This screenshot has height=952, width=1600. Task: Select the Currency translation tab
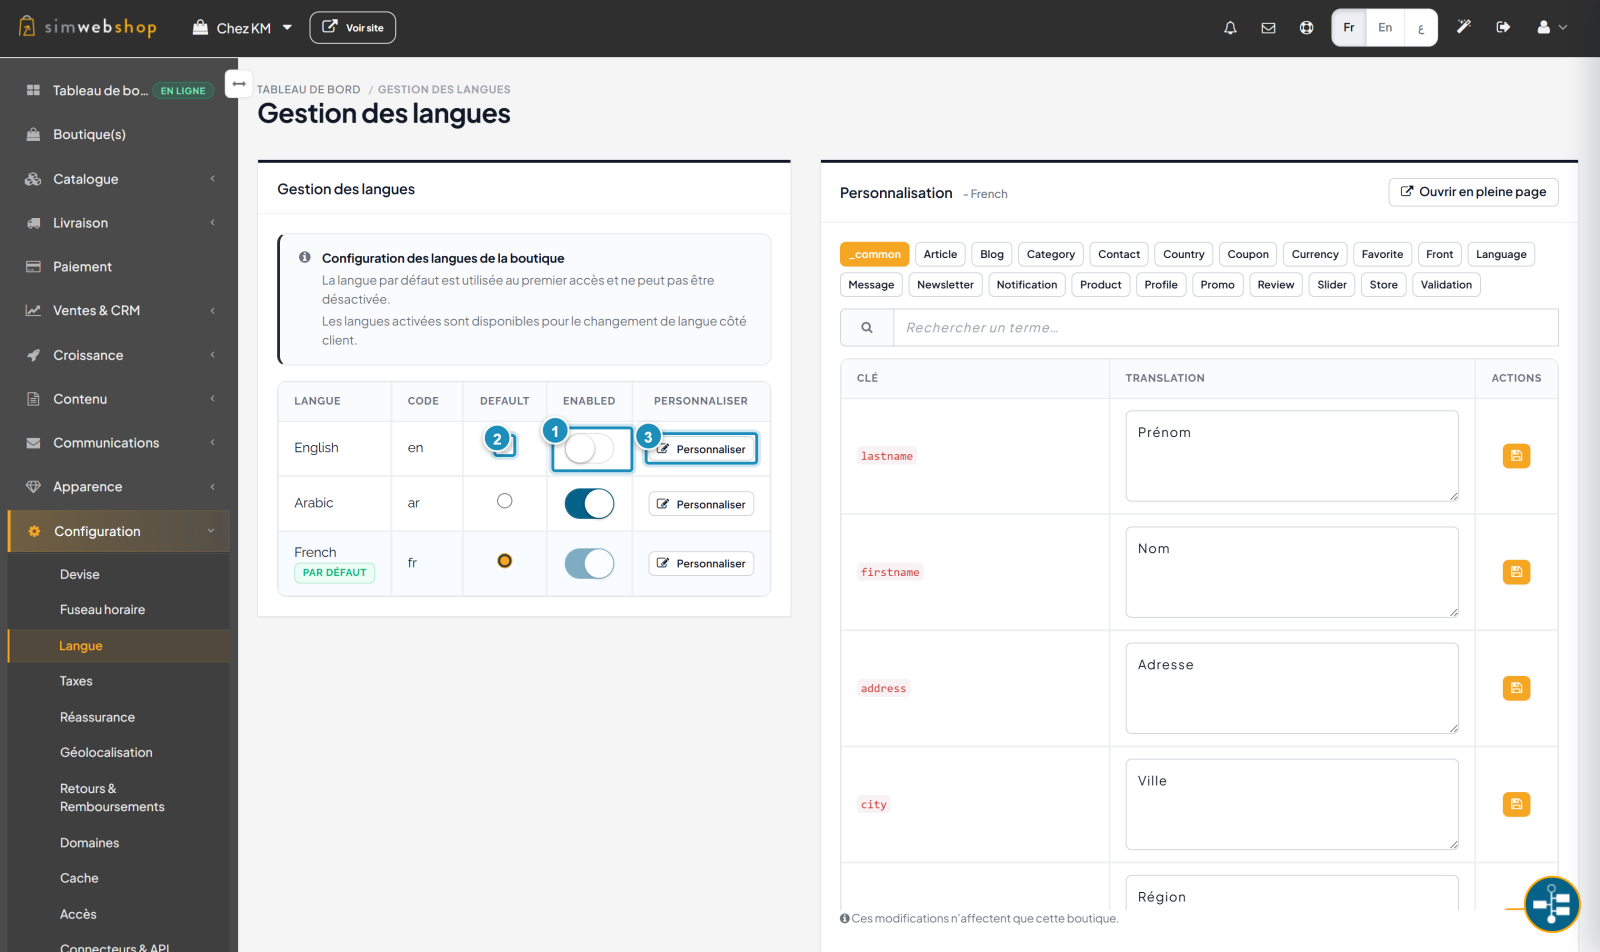click(x=1315, y=254)
